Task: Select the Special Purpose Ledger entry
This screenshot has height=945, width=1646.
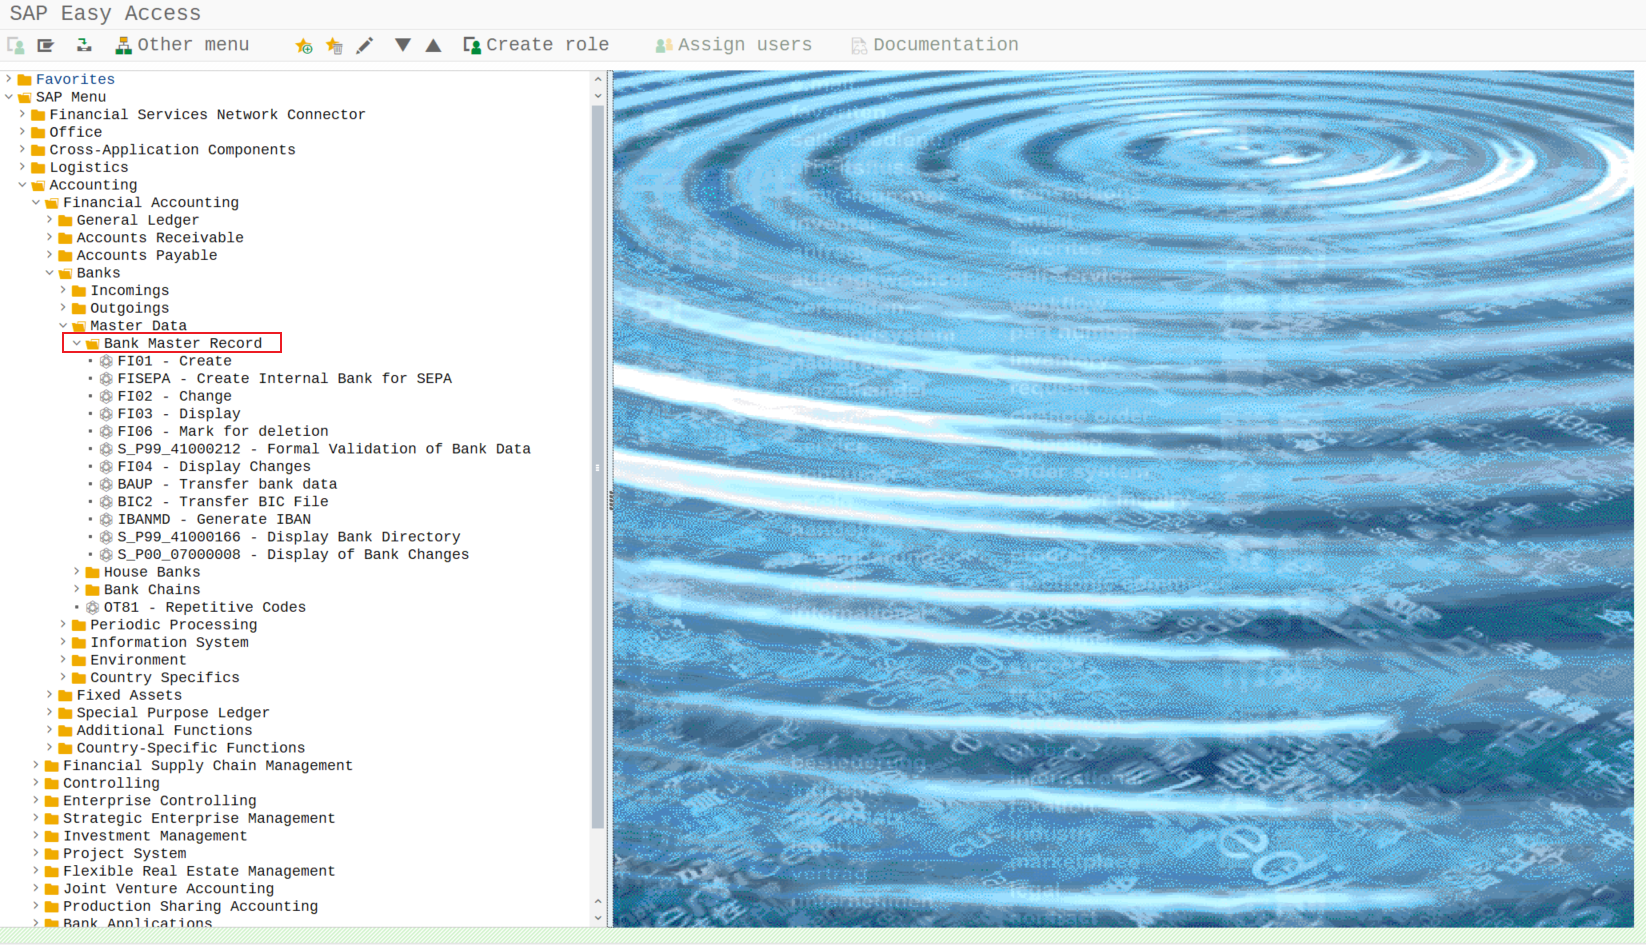Action: [173, 713]
